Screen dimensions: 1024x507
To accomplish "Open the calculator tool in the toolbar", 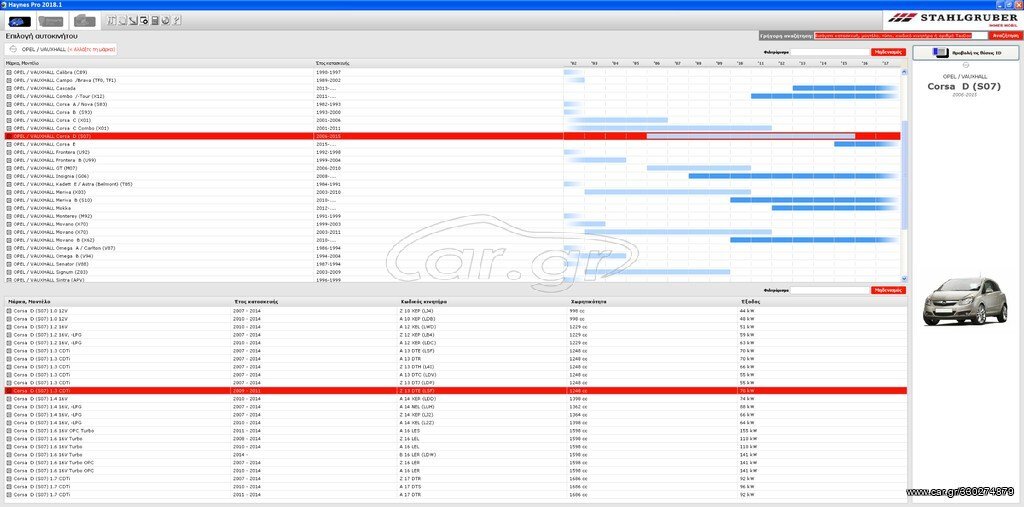I will [155, 21].
